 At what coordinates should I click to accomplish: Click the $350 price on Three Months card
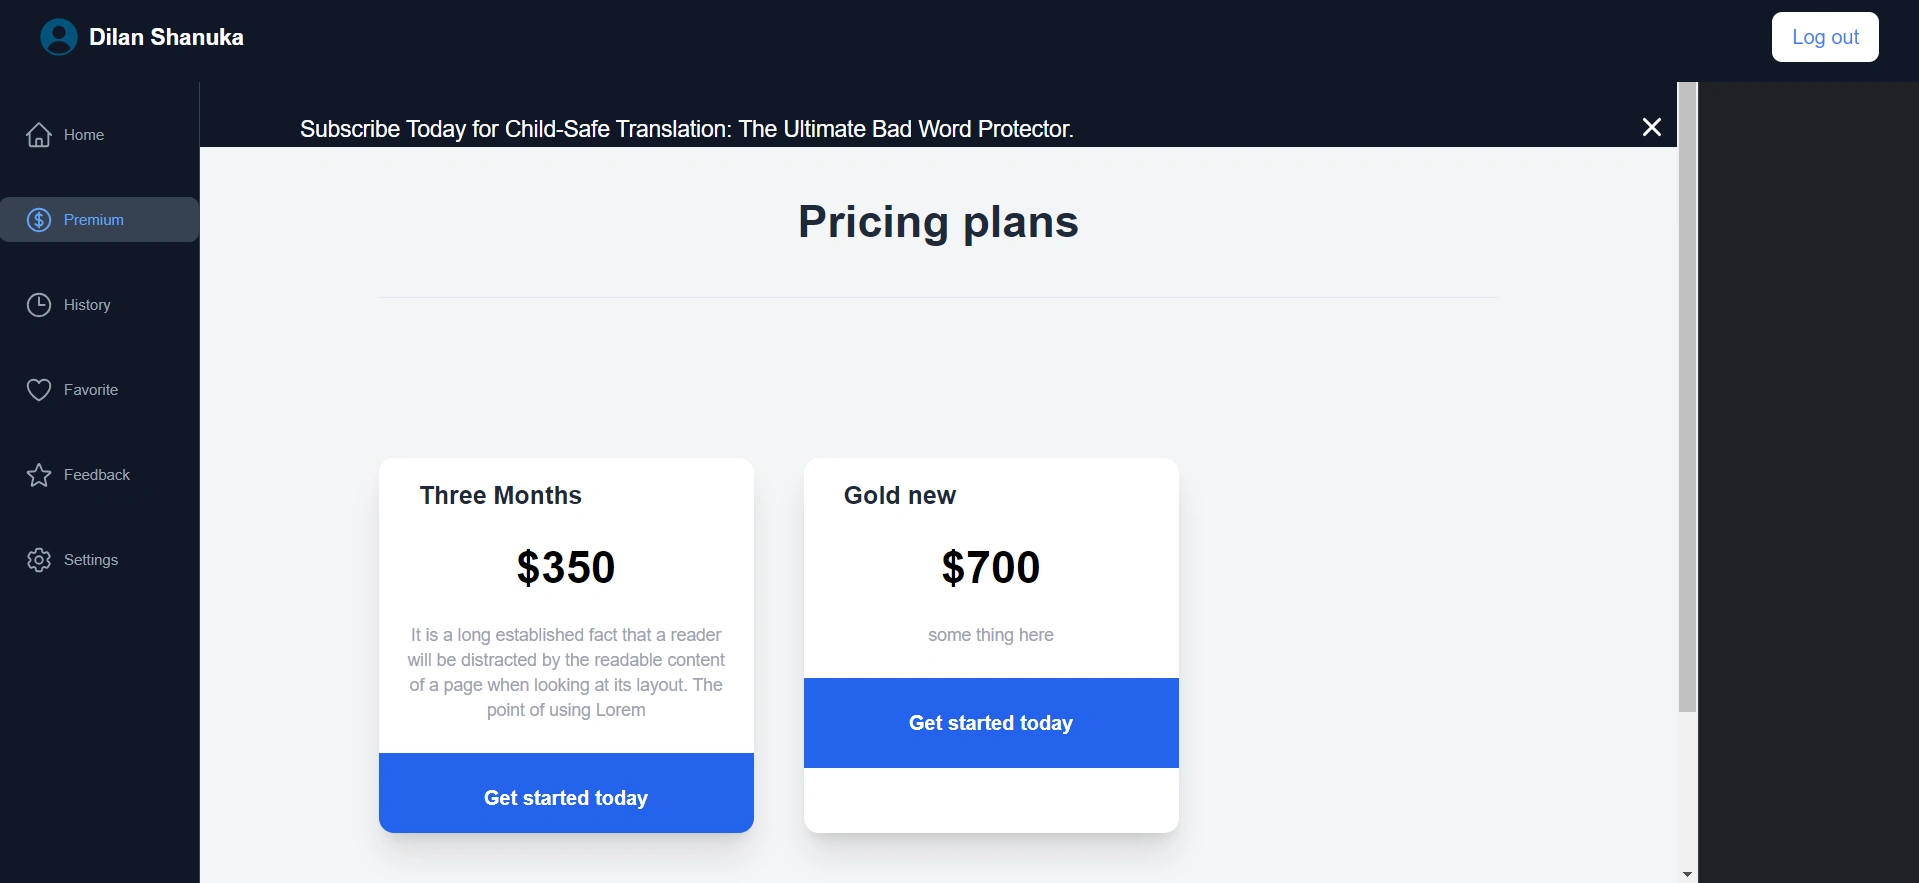[x=566, y=567]
